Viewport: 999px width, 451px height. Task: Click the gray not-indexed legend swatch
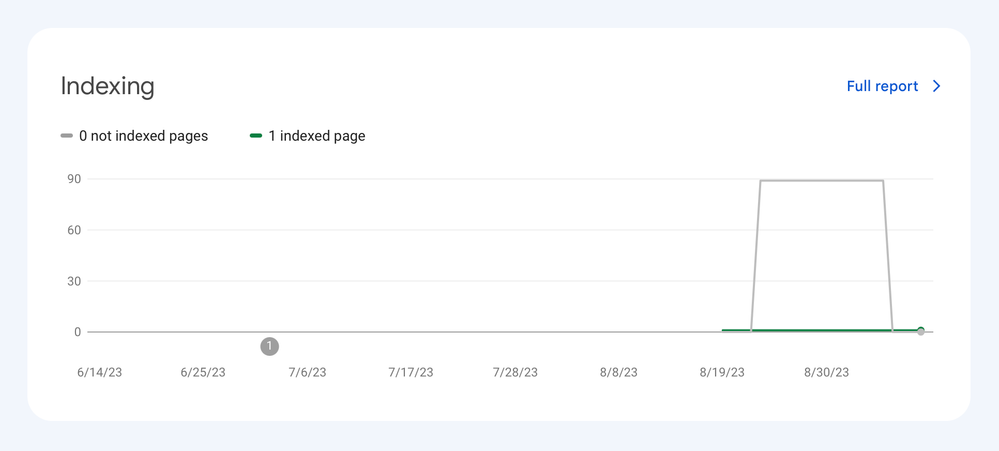coord(67,136)
